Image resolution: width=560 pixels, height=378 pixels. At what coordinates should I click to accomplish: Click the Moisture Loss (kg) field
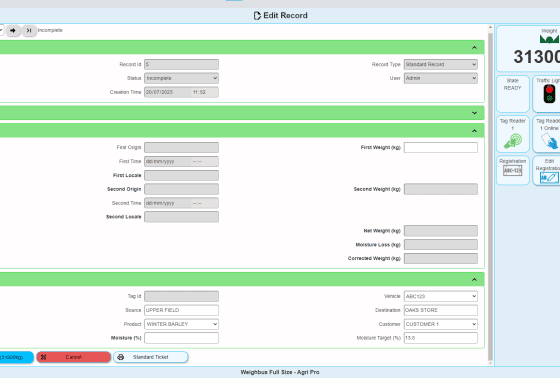[x=441, y=245]
